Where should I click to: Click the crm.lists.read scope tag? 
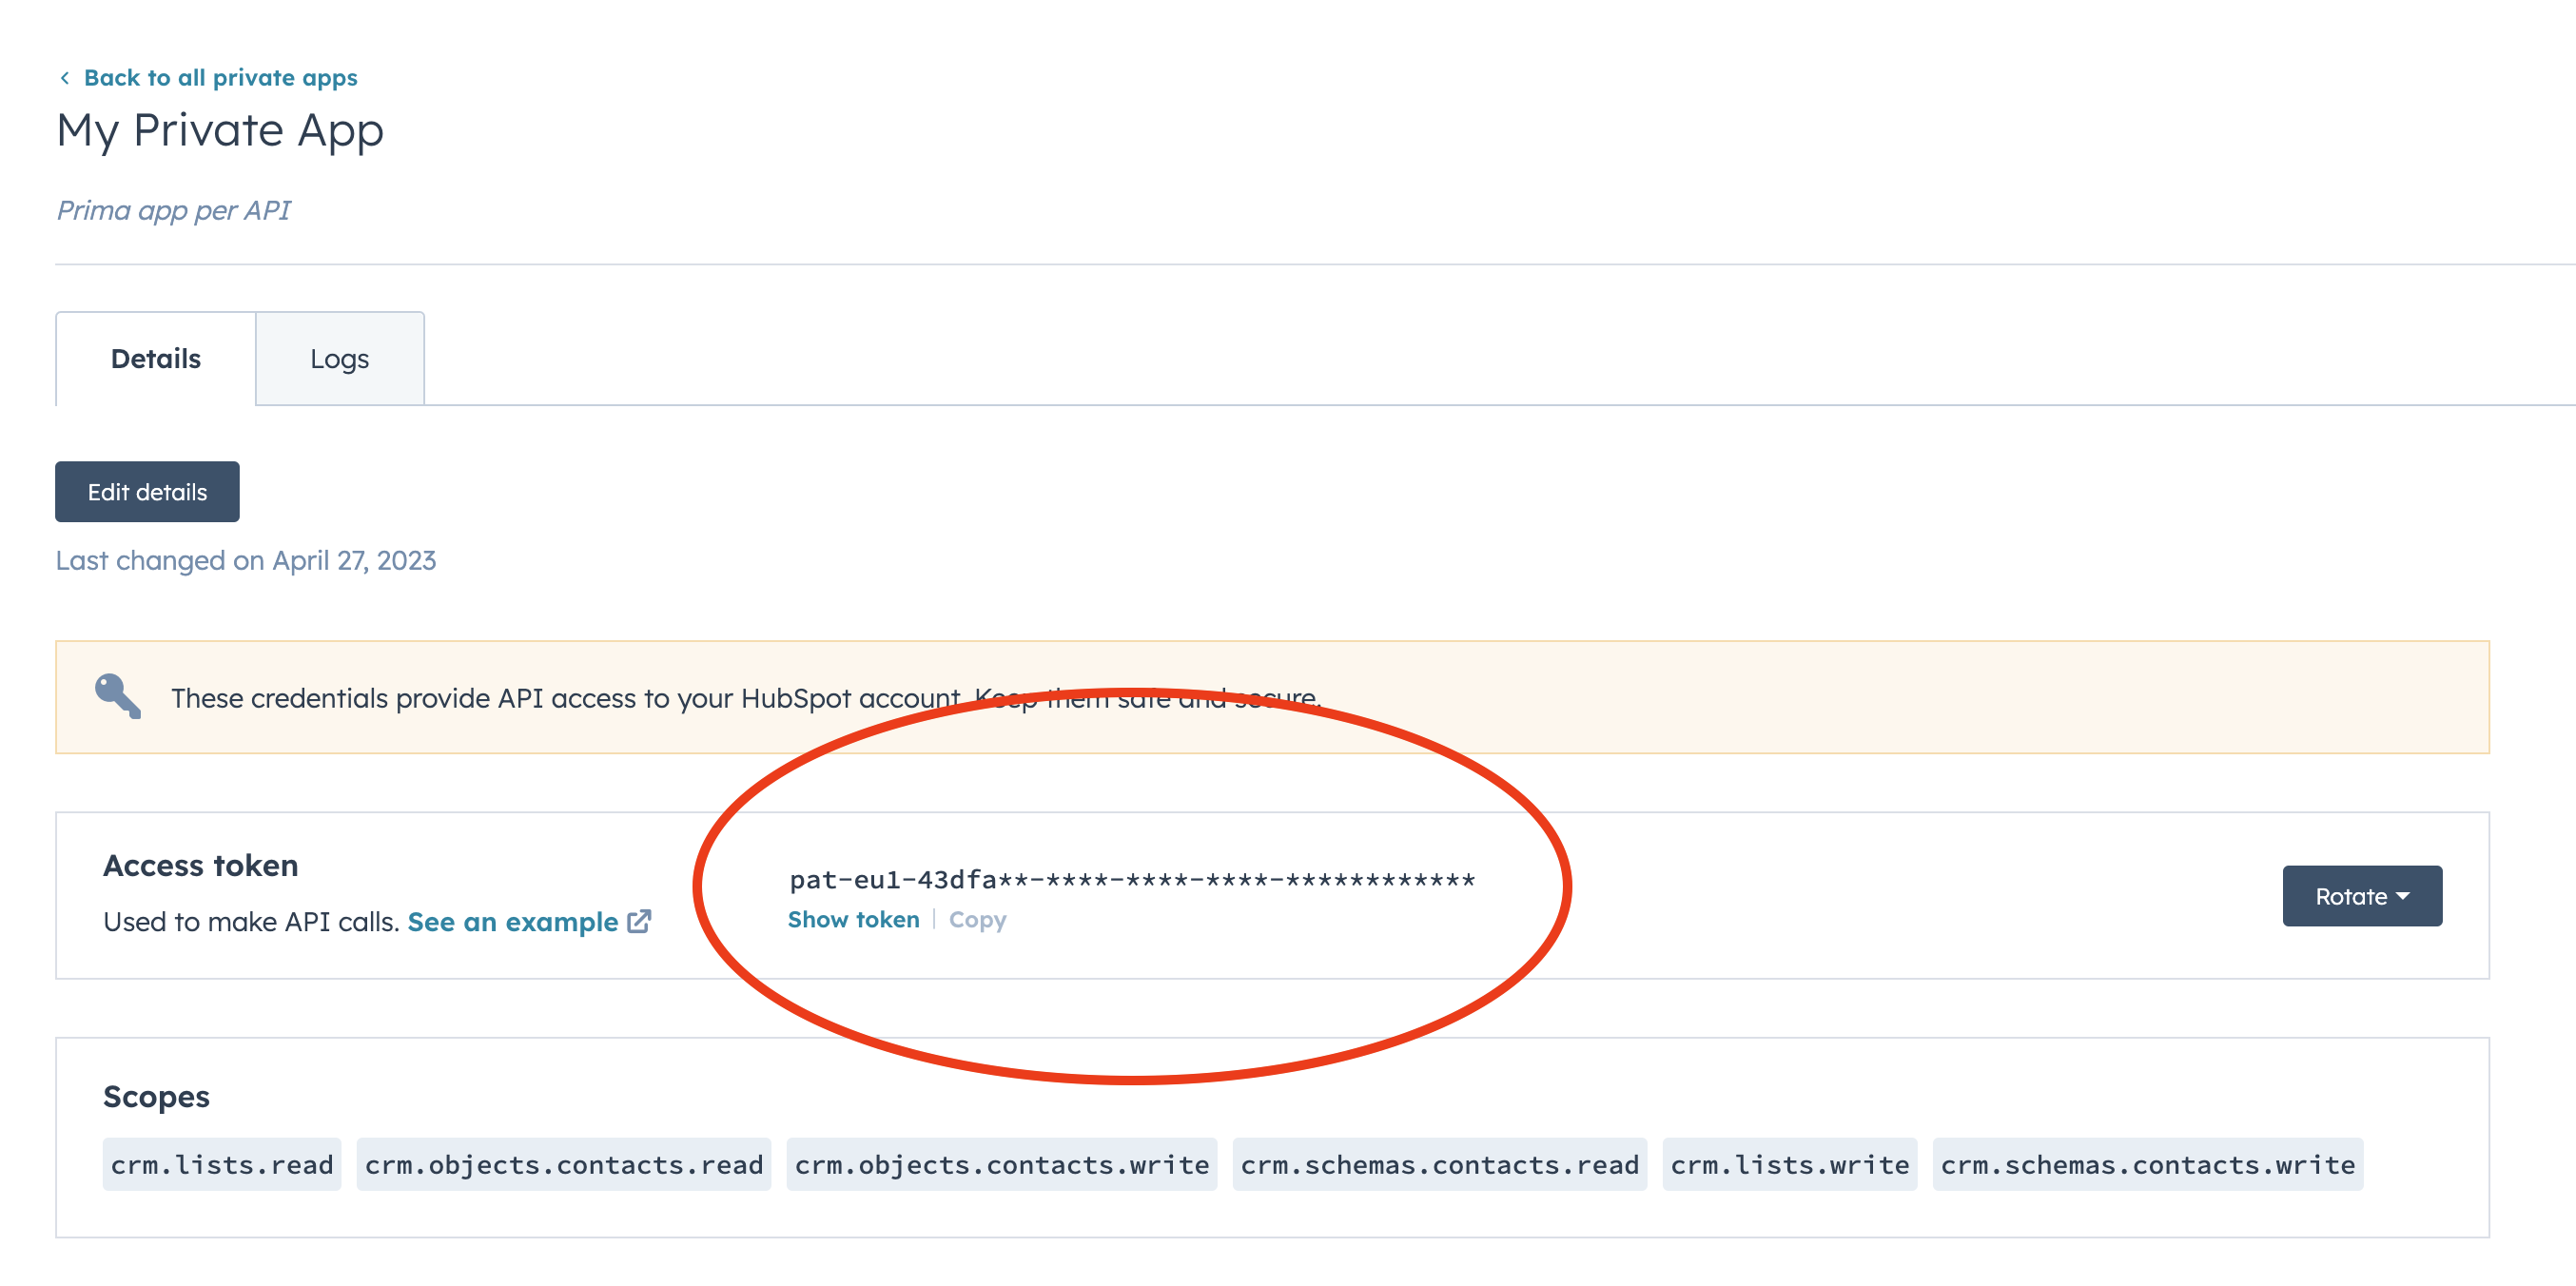coord(222,1164)
